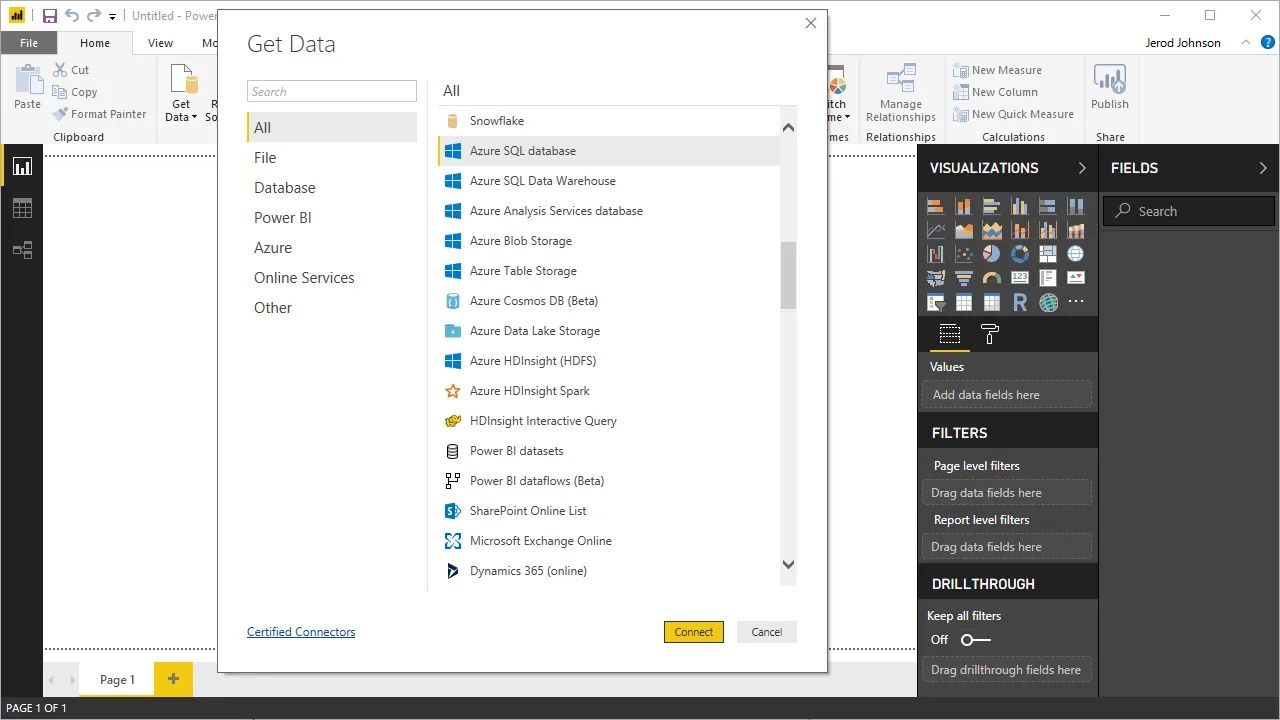Image resolution: width=1280 pixels, height=720 pixels.
Task: Select the Slicer visualization
Action: [935, 302]
